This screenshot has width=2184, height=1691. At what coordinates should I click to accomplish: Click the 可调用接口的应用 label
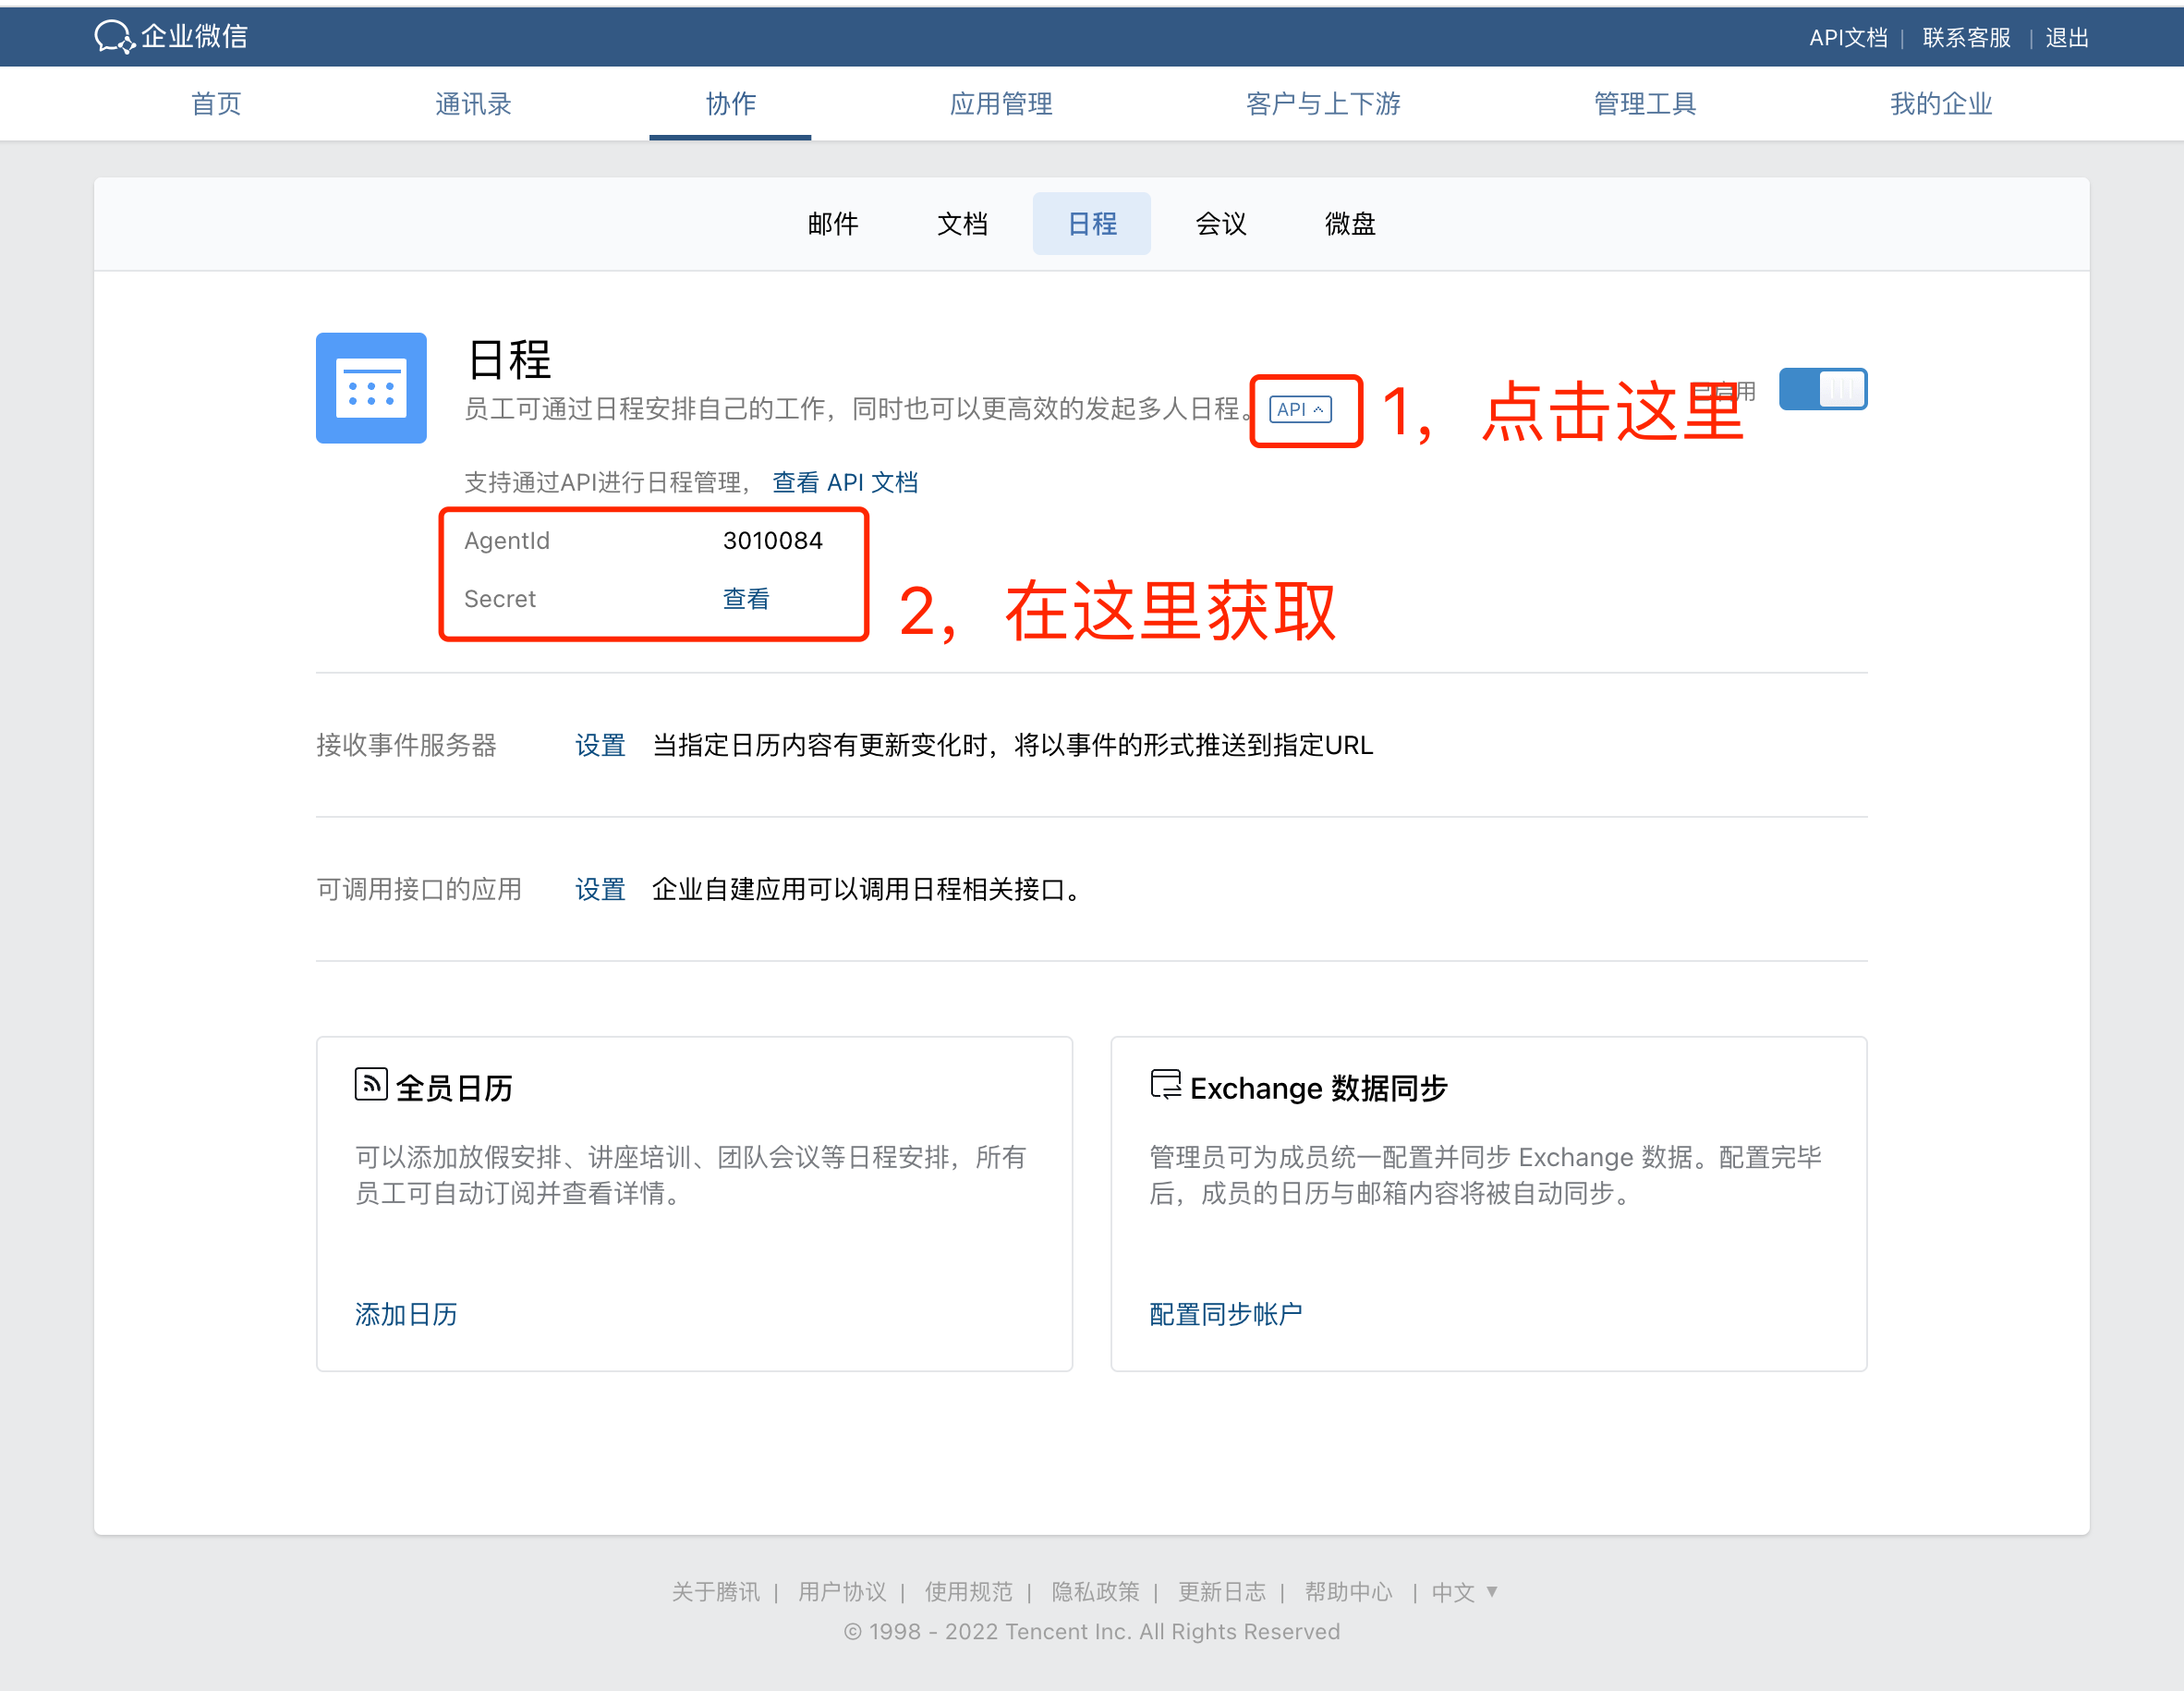point(419,889)
